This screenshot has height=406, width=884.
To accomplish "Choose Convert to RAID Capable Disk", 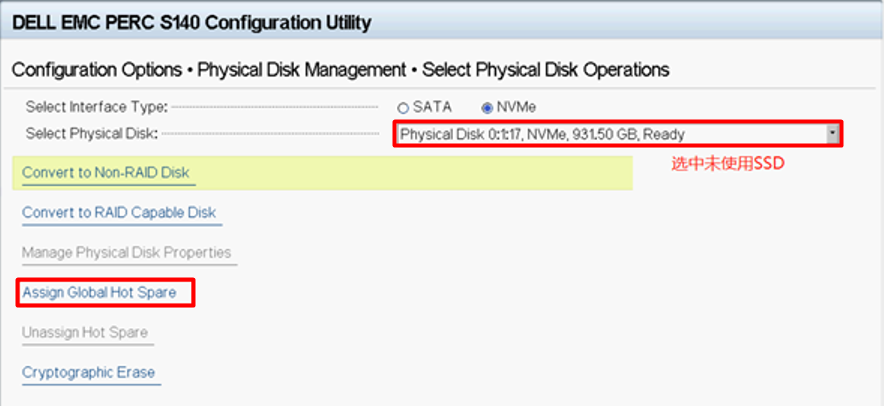I will tap(119, 213).
